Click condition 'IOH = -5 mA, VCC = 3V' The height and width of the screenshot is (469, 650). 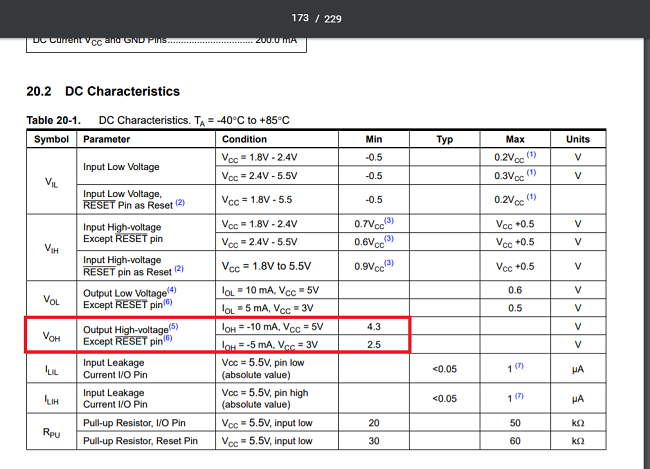tap(270, 345)
